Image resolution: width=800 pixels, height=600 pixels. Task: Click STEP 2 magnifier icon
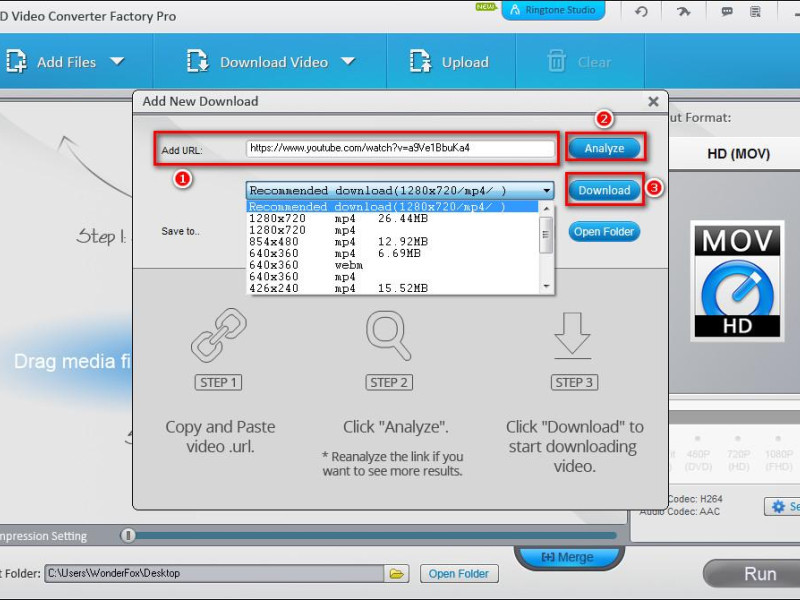[x=389, y=336]
